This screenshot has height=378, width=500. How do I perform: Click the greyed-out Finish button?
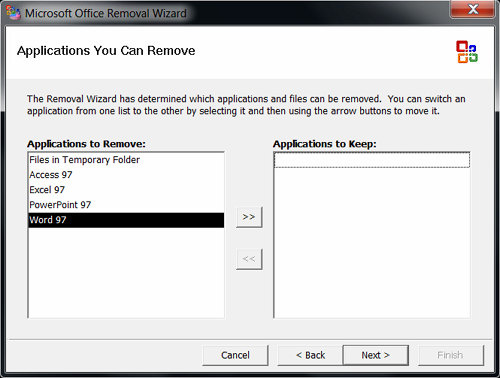tap(450, 355)
